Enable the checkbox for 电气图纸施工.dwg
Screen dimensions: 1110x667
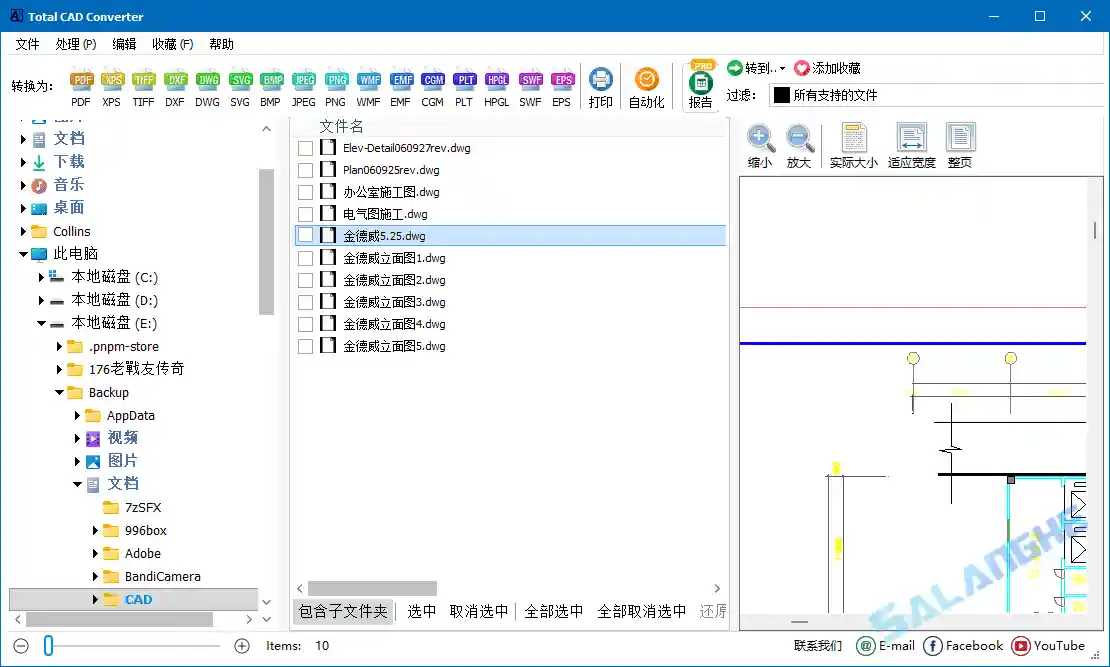click(305, 213)
